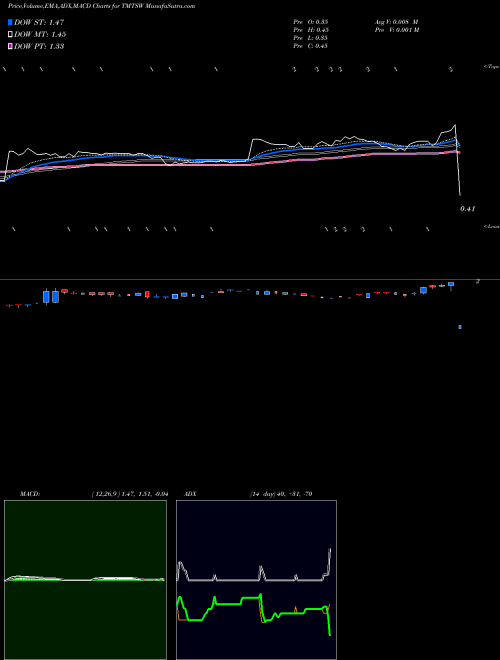Image resolution: width=500 pixels, height=660 pixels.
Task: Click inside the dark blue ADX chart panel
Action: pyautogui.click(x=256, y=580)
